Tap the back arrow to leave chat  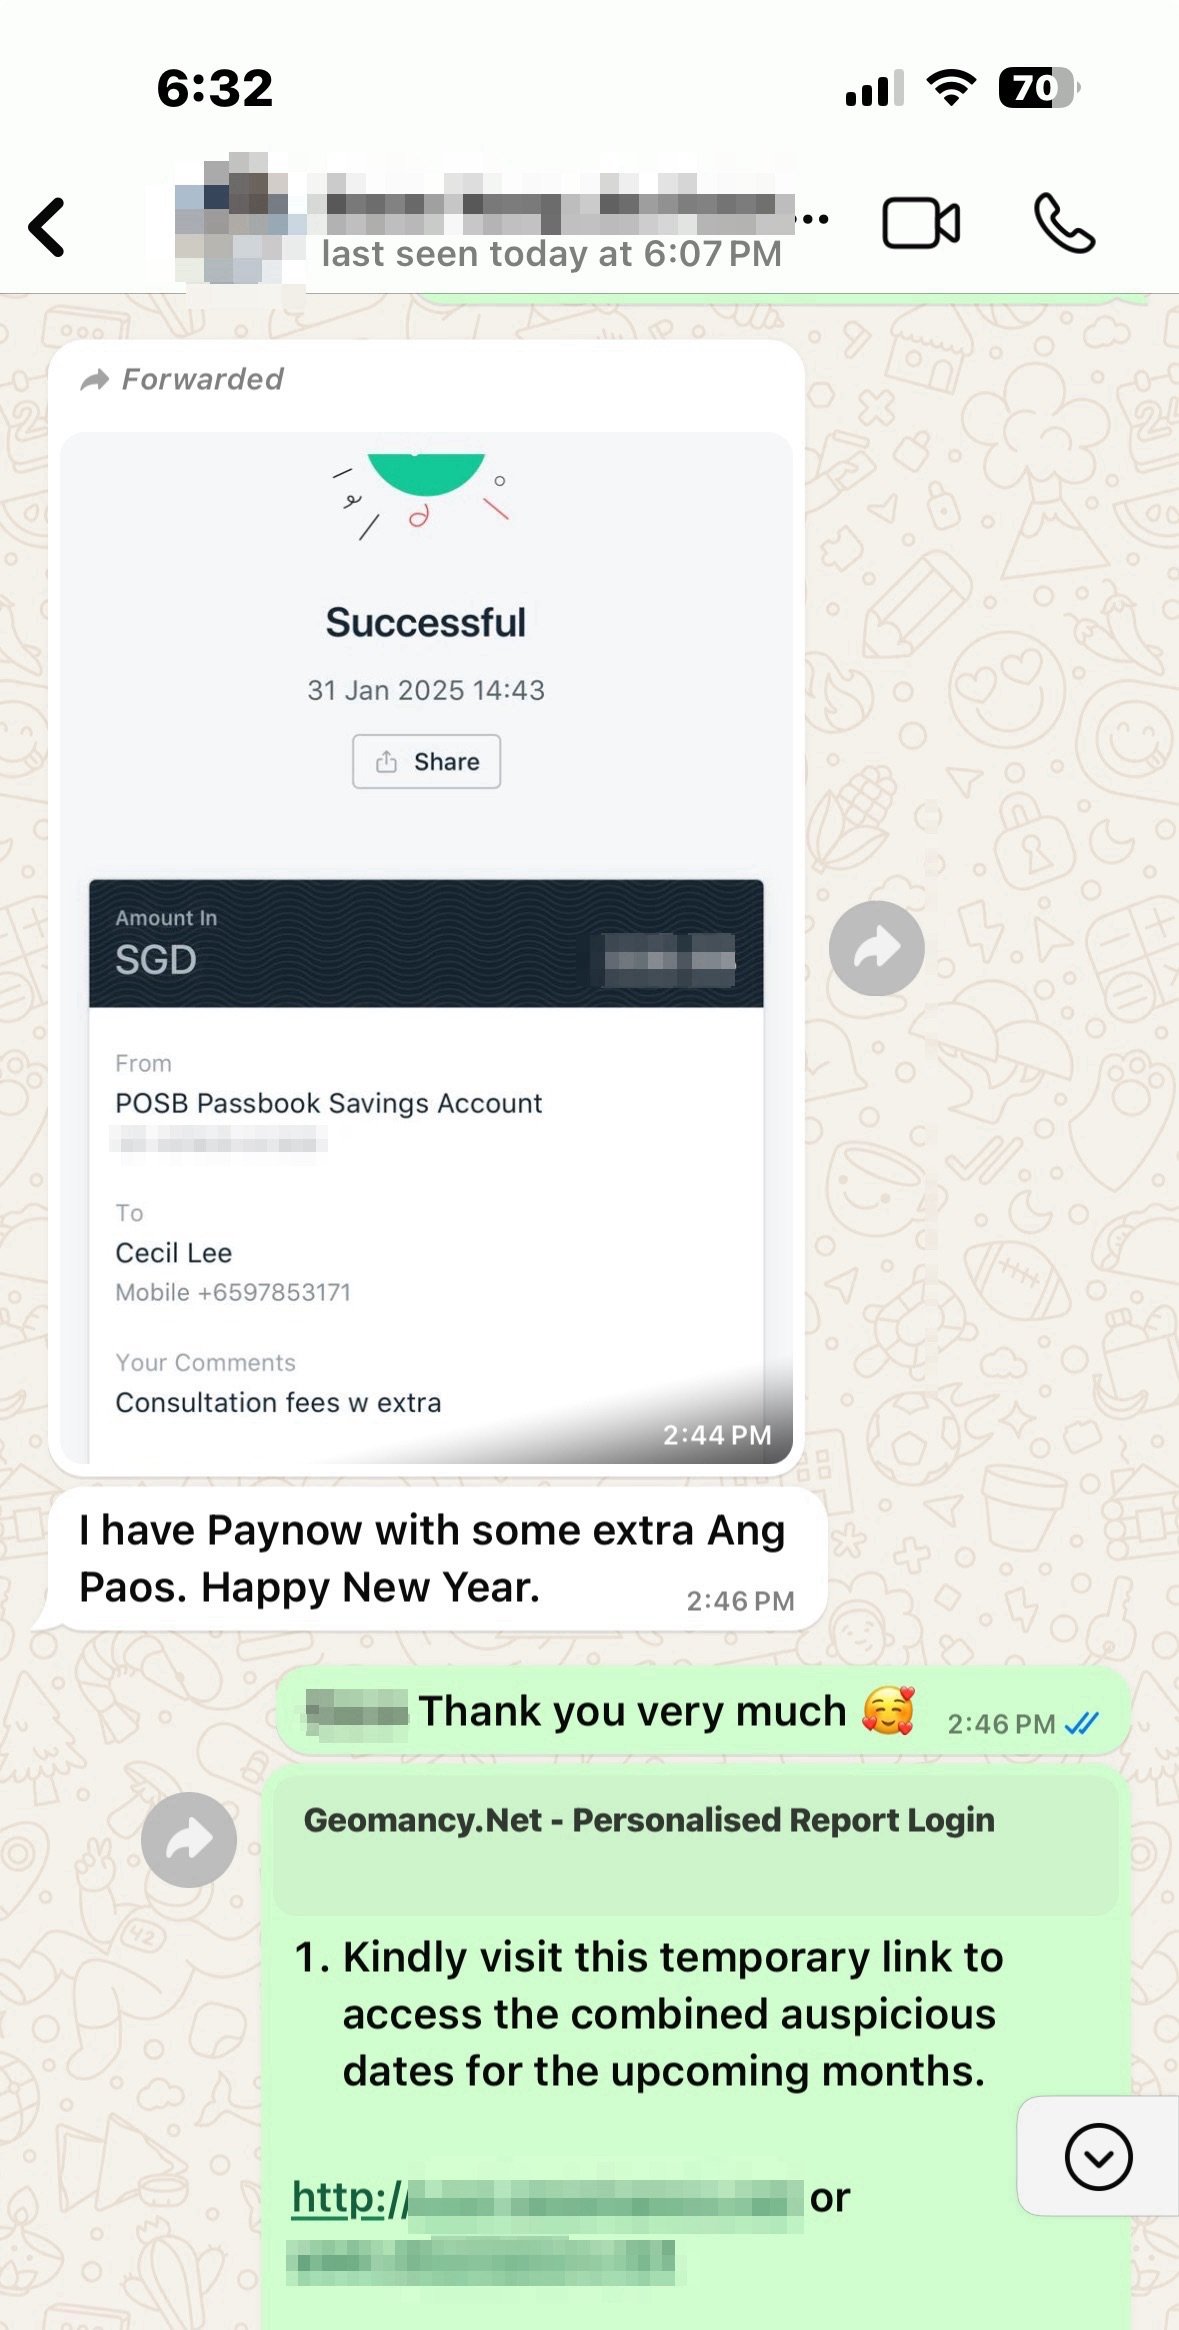click(47, 227)
